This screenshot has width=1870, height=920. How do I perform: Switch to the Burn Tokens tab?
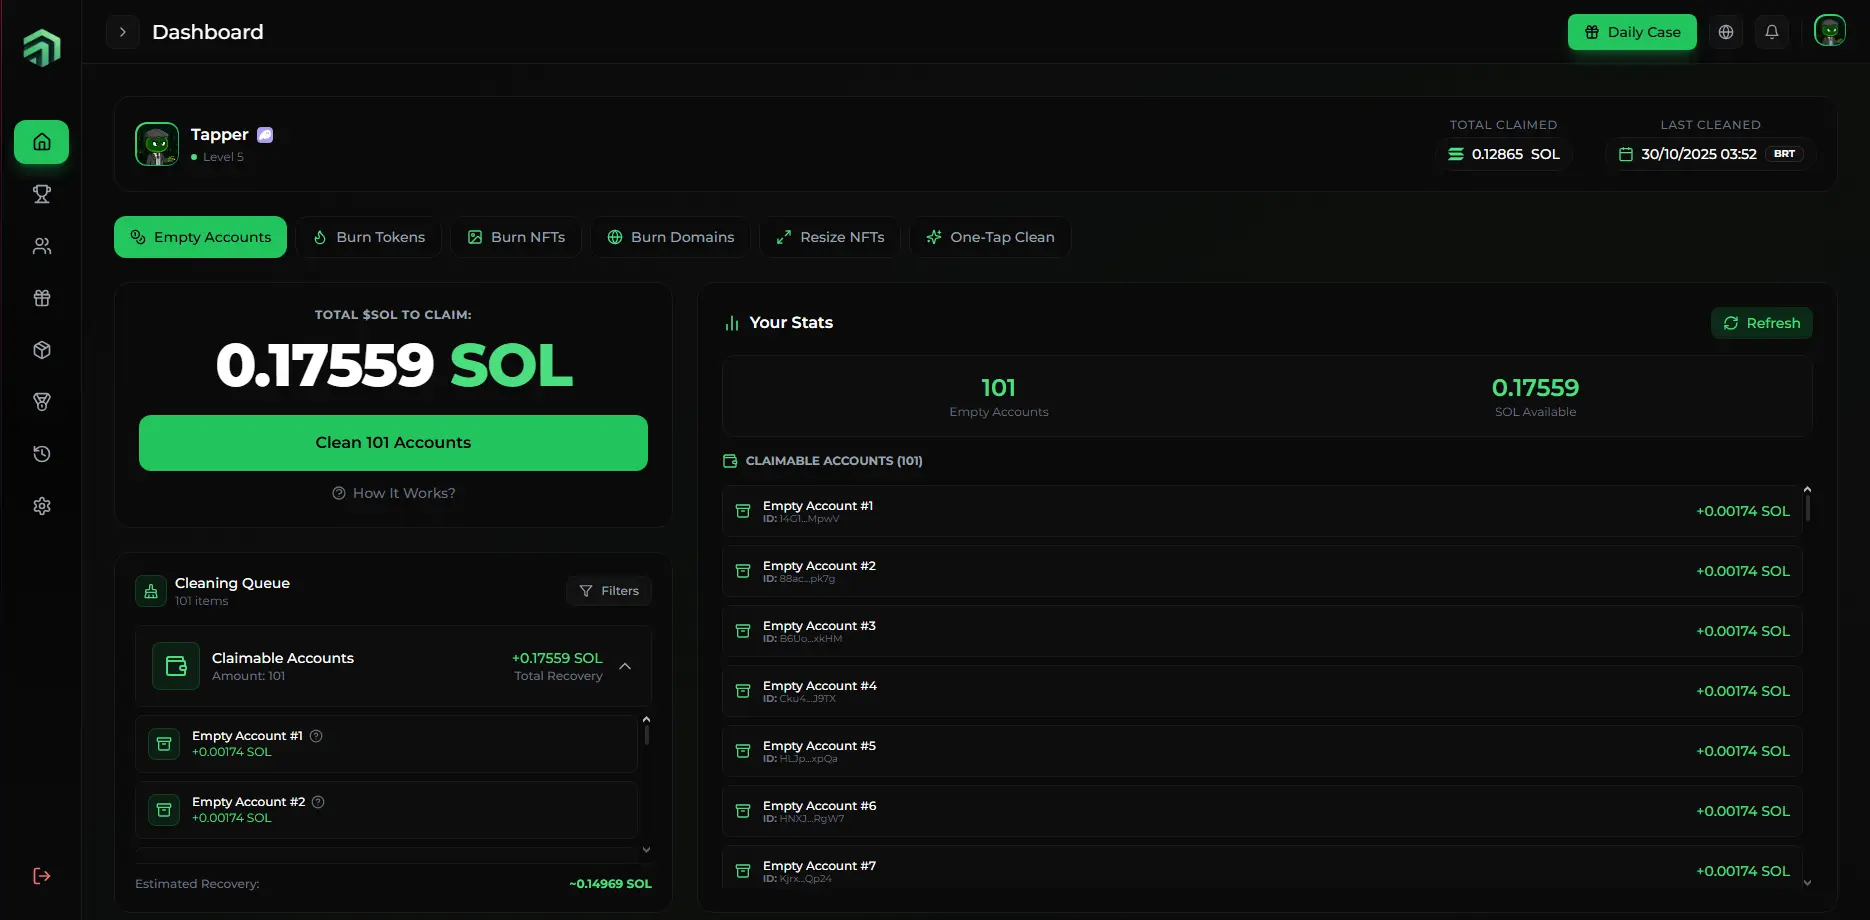pos(368,237)
